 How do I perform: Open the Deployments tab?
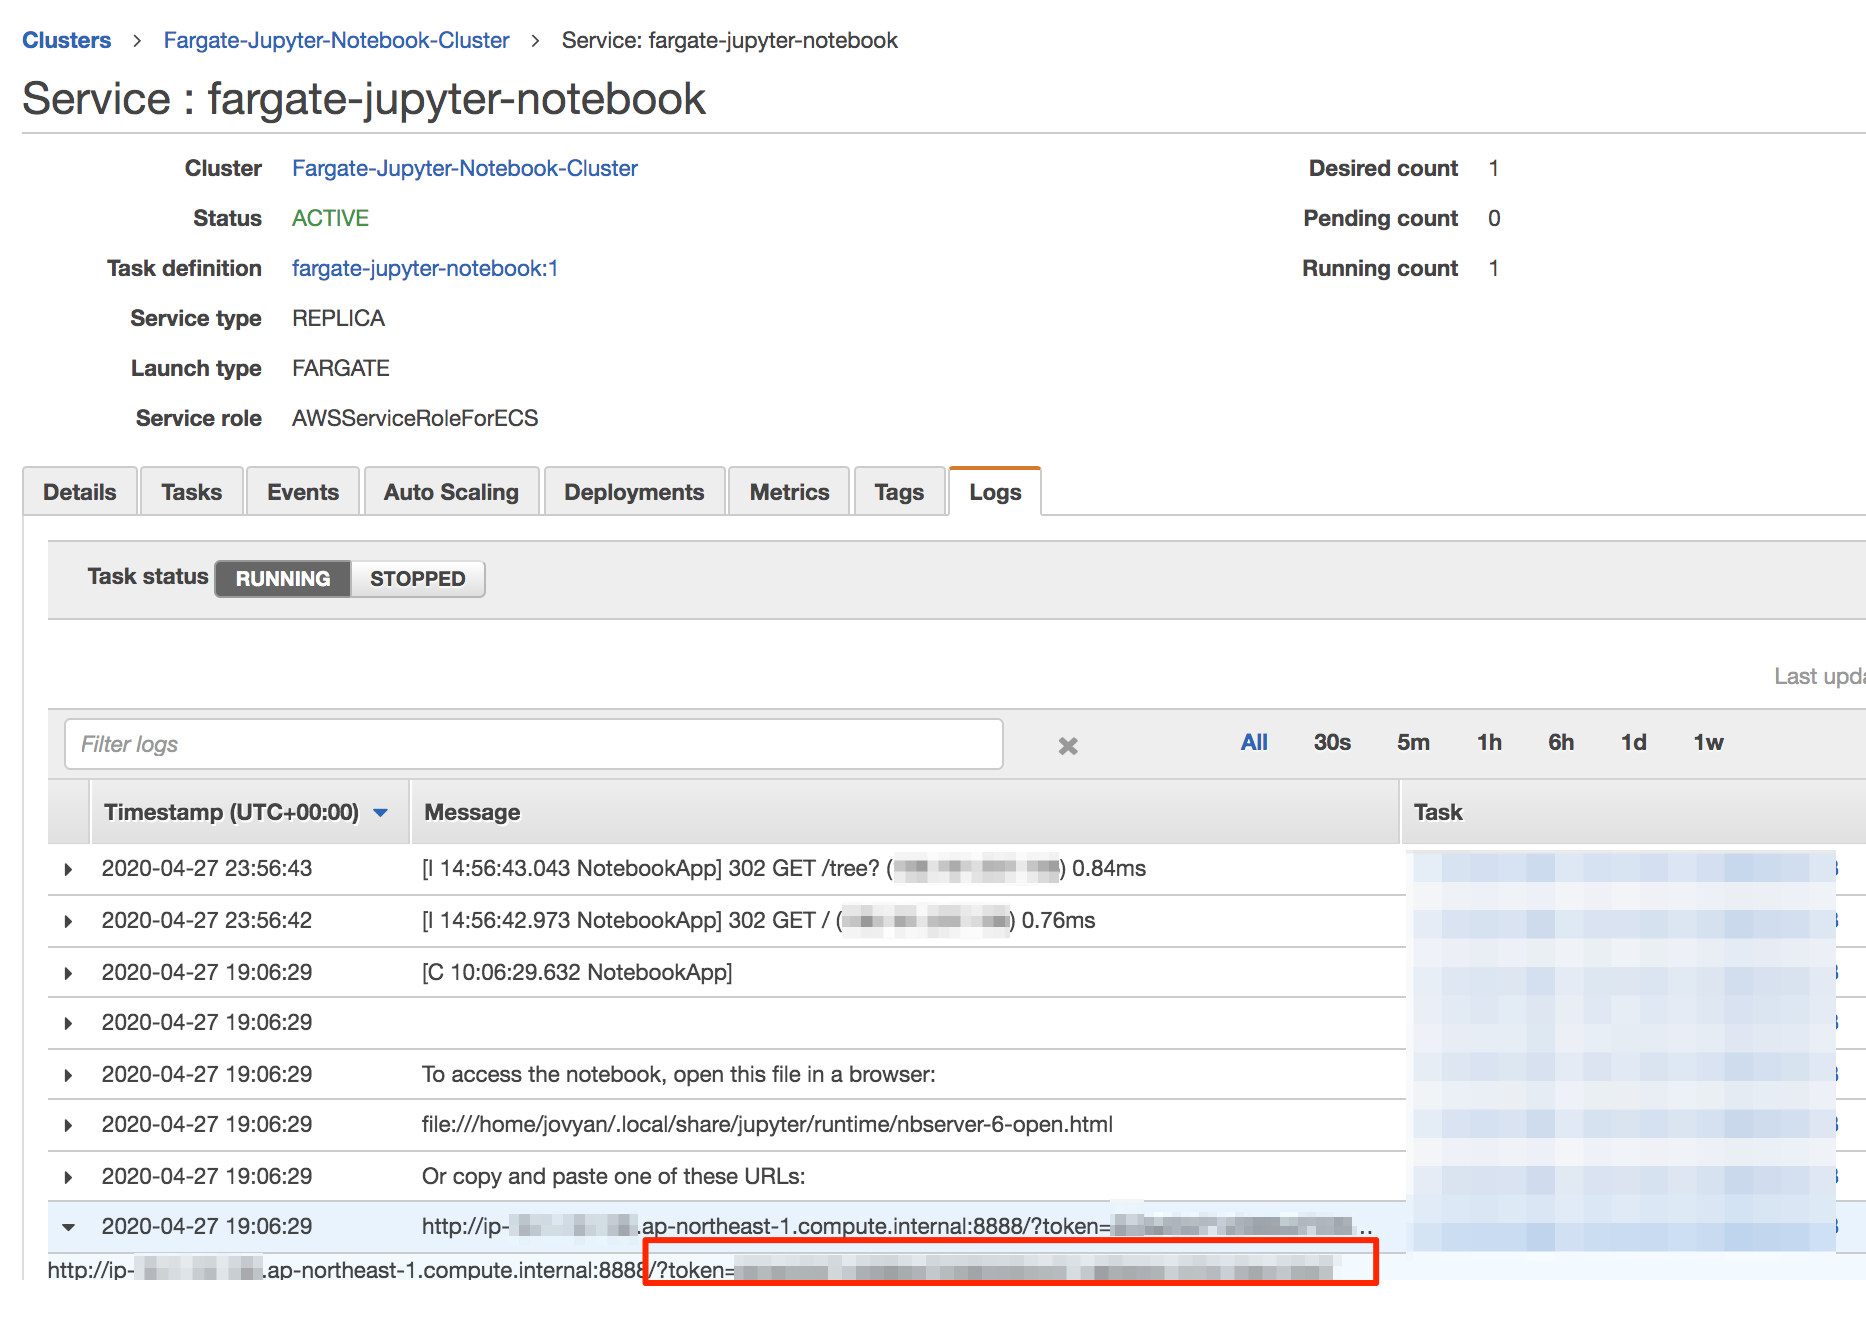tap(634, 492)
